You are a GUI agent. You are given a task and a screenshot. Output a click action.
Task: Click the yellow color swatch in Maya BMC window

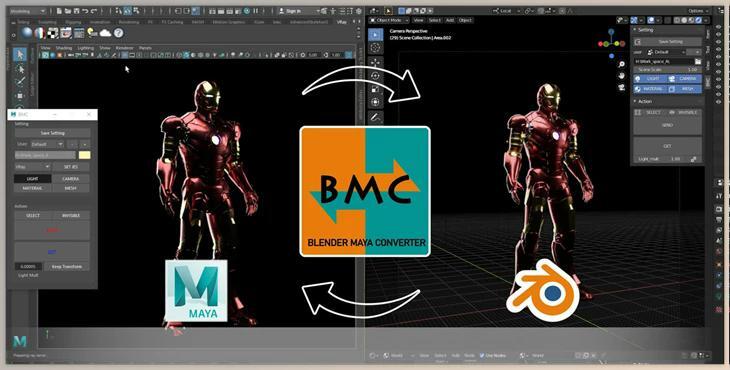pos(85,155)
